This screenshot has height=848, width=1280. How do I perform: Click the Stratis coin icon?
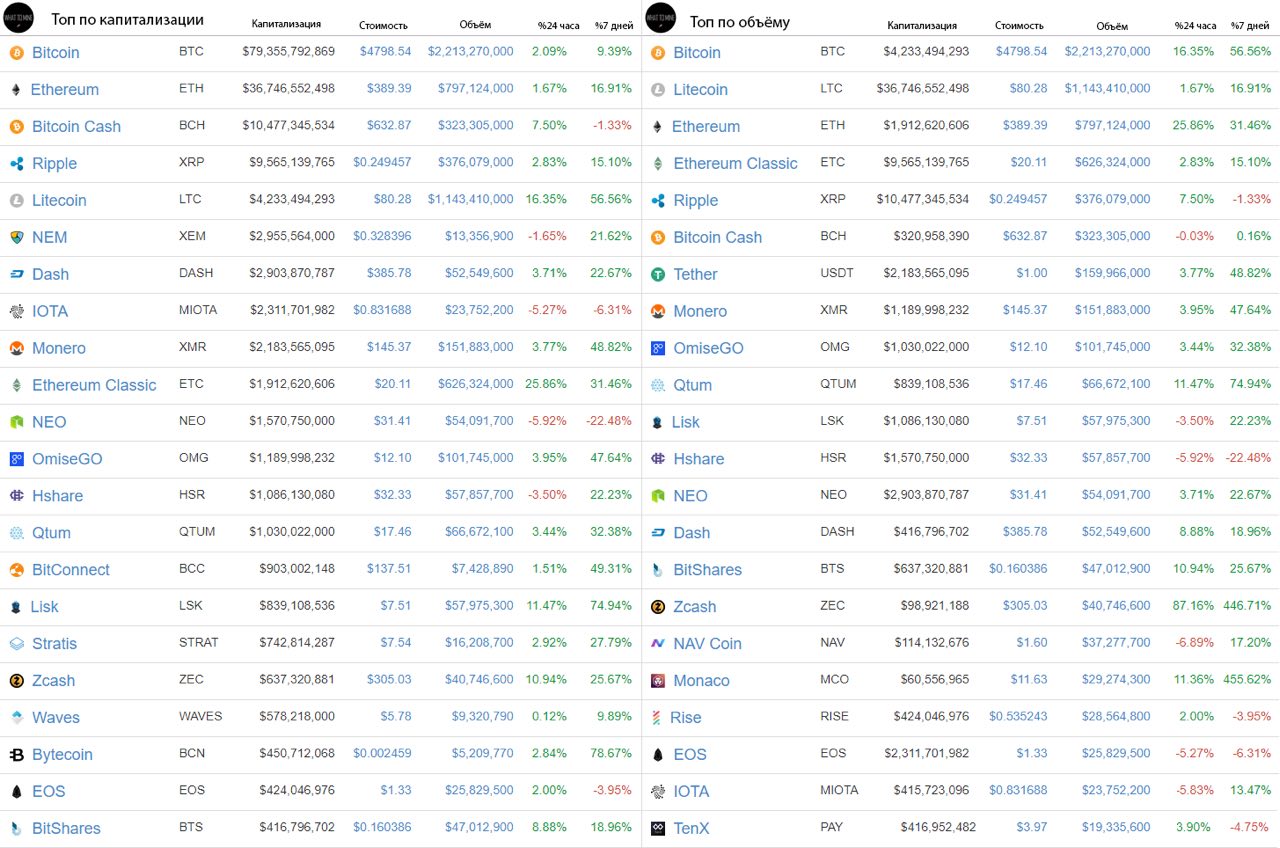tap(16, 644)
